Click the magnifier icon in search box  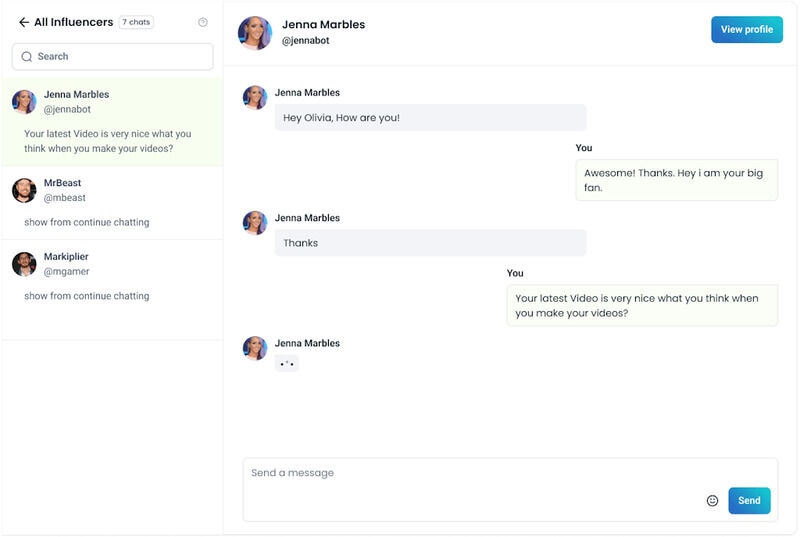pyautogui.click(x=27, y=57)
